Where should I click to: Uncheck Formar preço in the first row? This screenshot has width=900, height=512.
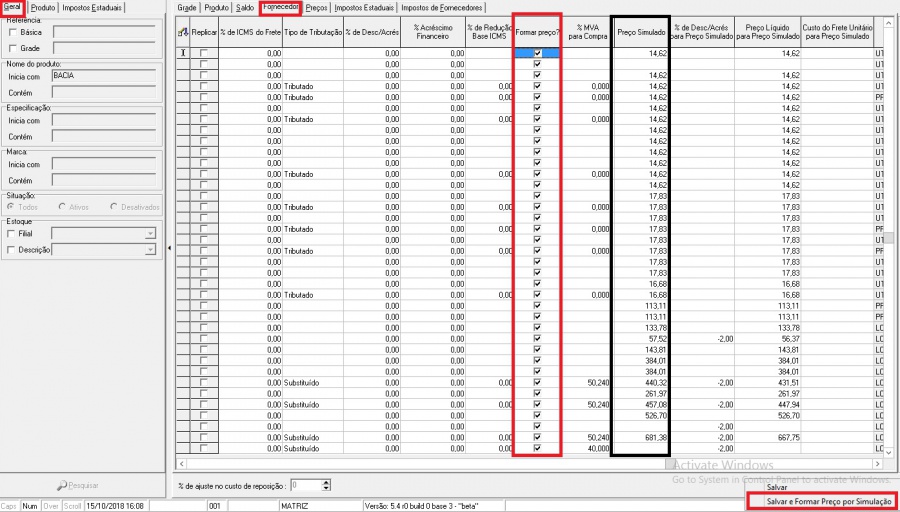click(537, 51)
